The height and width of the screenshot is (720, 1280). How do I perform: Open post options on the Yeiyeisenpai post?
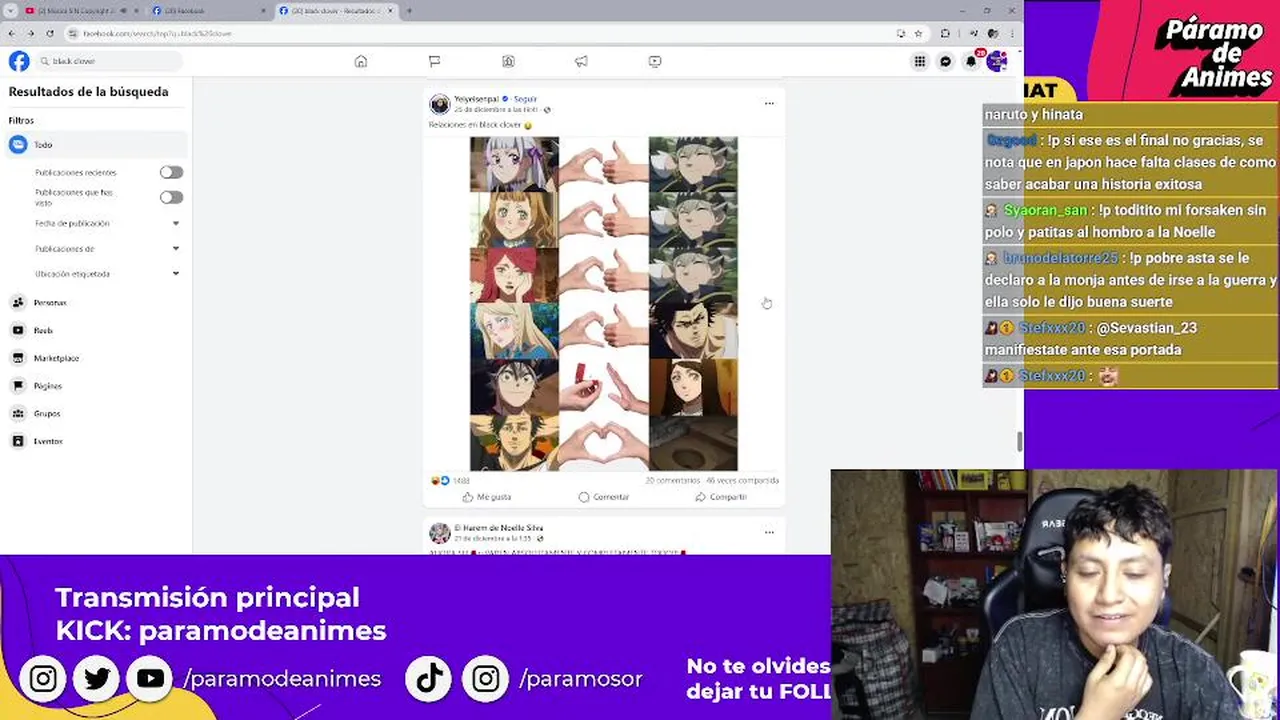[769, 103]
